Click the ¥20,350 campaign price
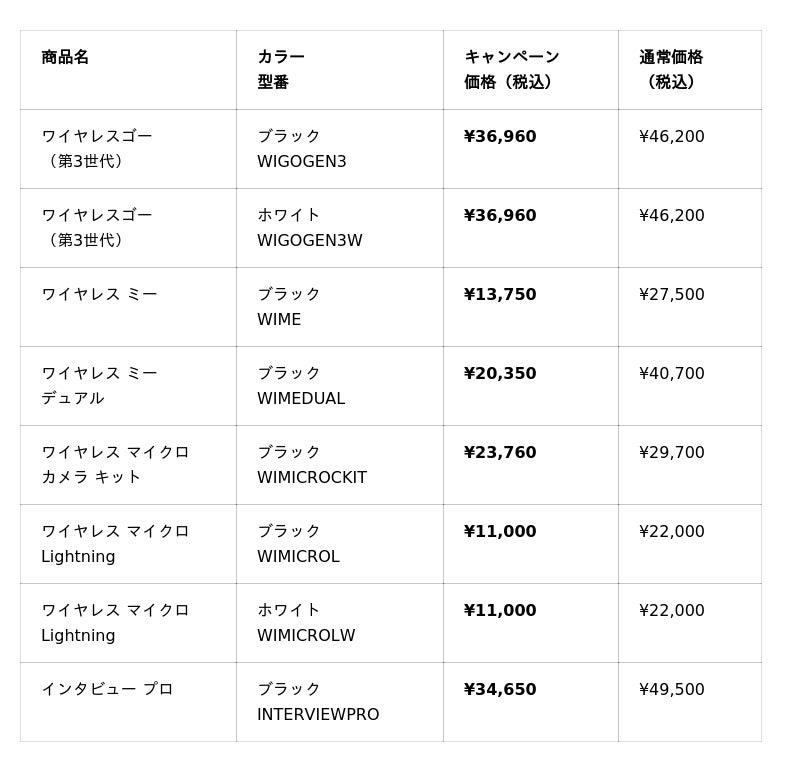The width and height of the screenshot is (800, 772). pyautogui.click(x=500, y=373)
